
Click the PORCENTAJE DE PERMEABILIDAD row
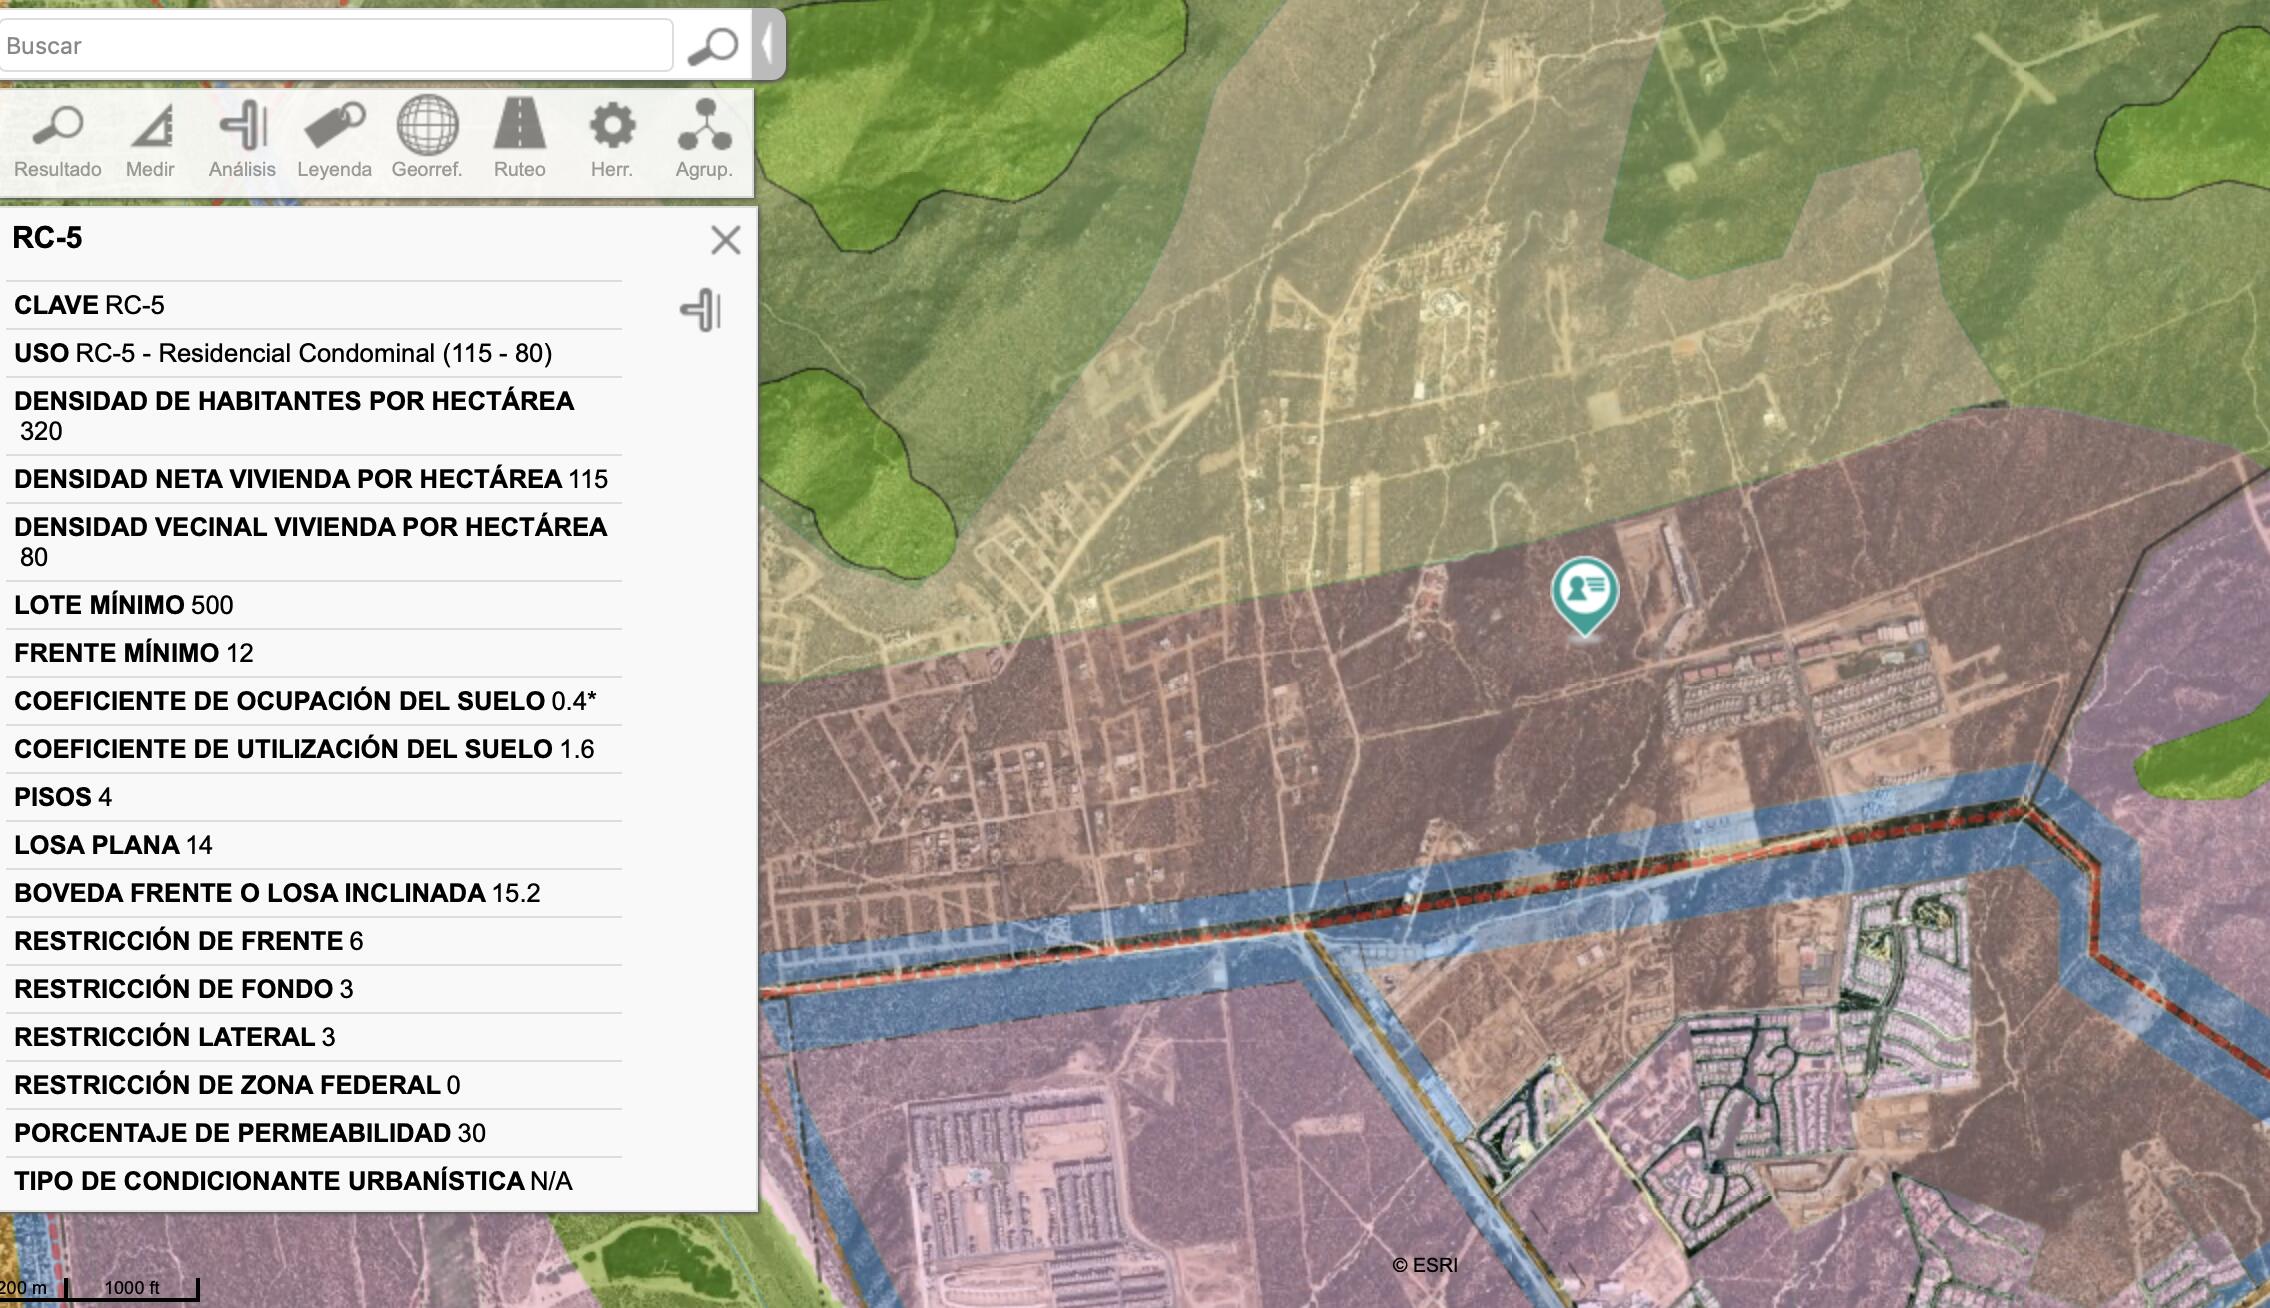[314, 1133]
